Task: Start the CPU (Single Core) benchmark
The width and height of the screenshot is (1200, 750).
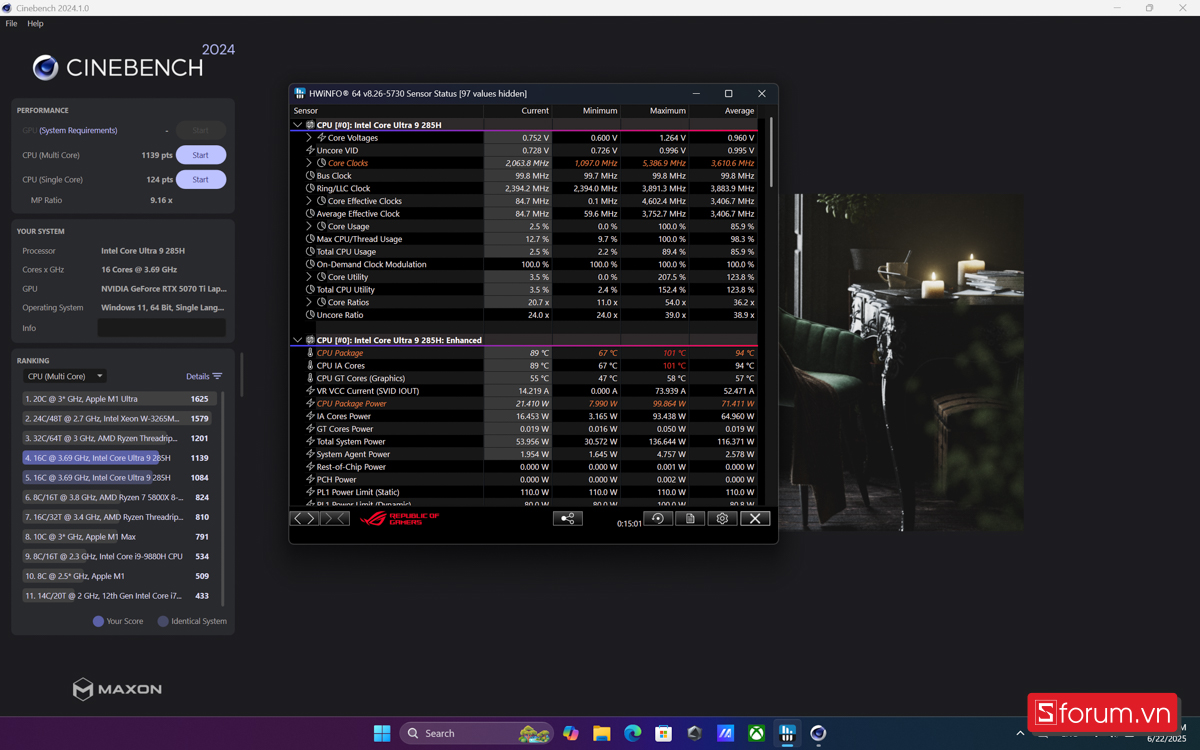Action: 201,179
